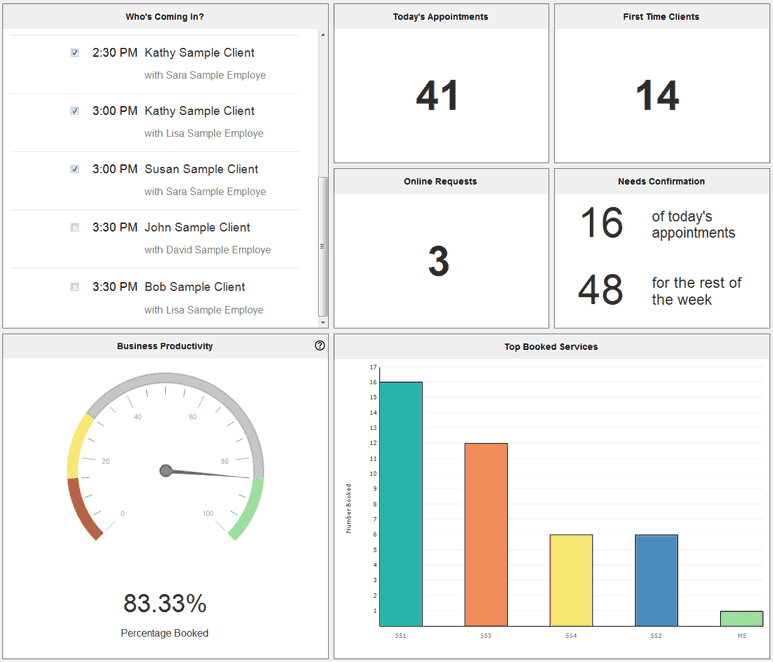Click the small green MS bar
773x662 pixels.
[x=741, y=618]
